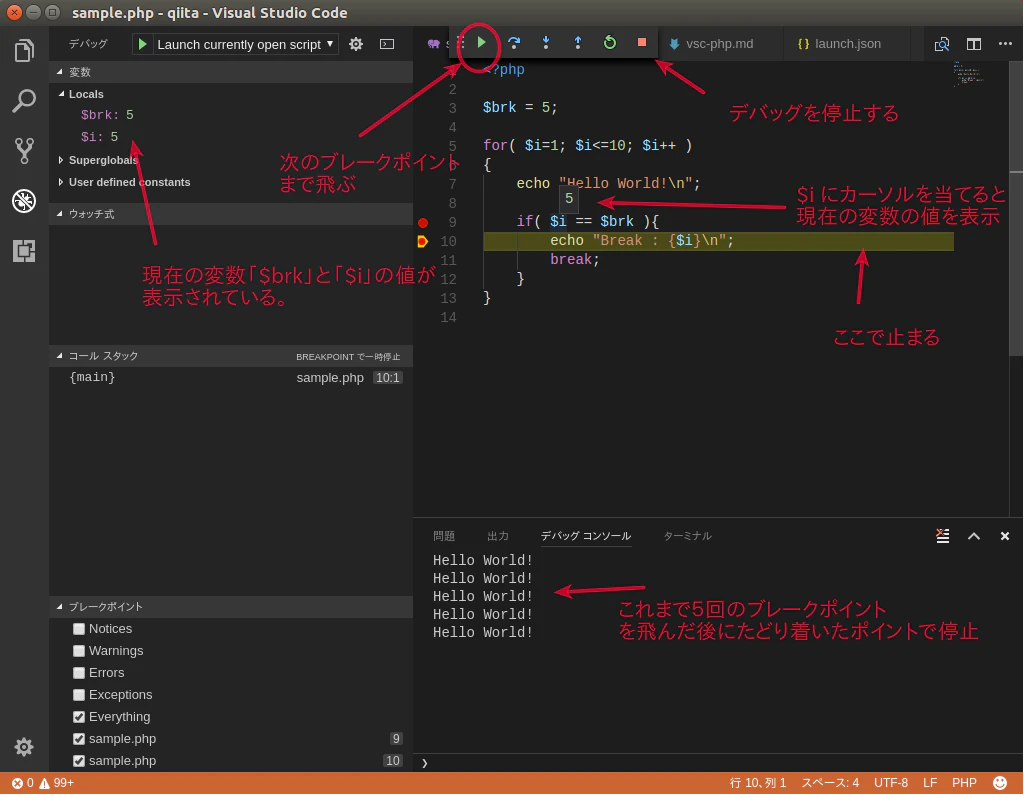Change the PHP language mode
Screen dimensions: 1024x796
pos(964,783)
